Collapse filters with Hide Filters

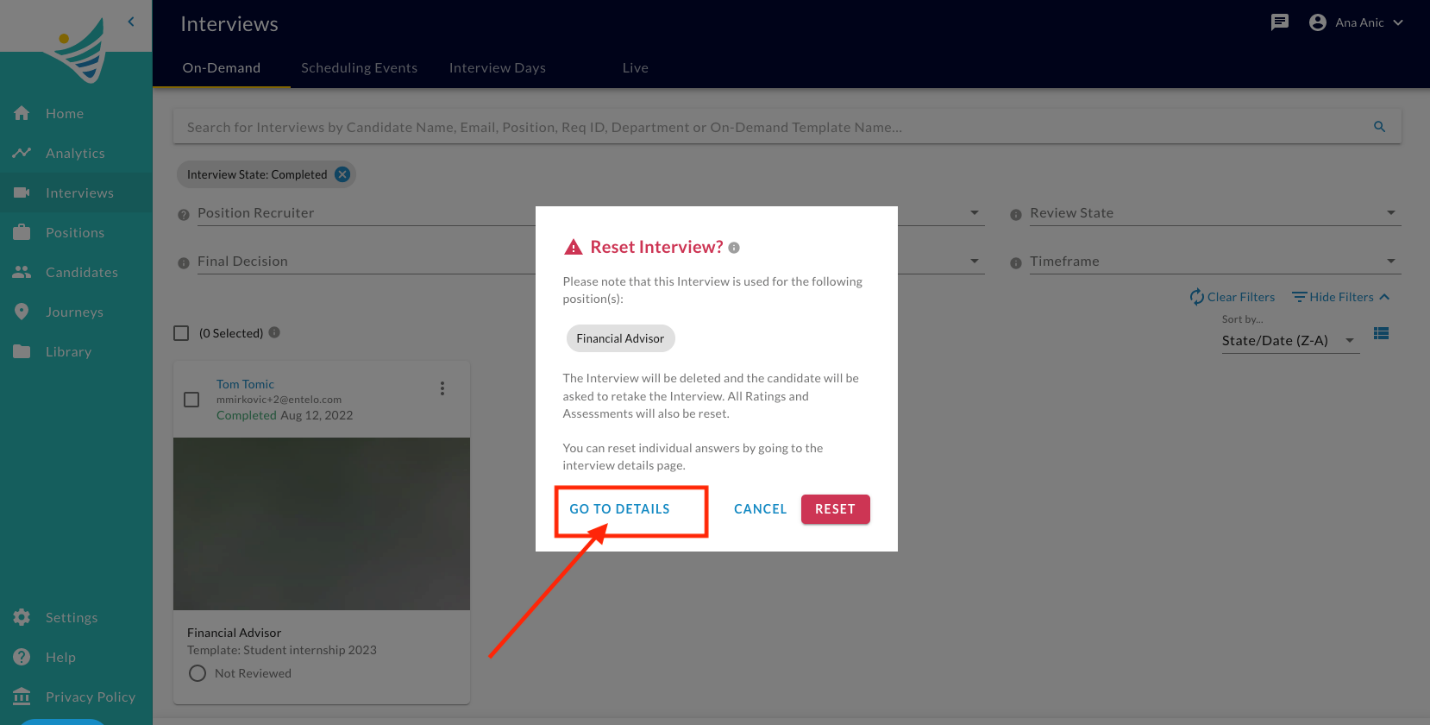(1341, 297)
